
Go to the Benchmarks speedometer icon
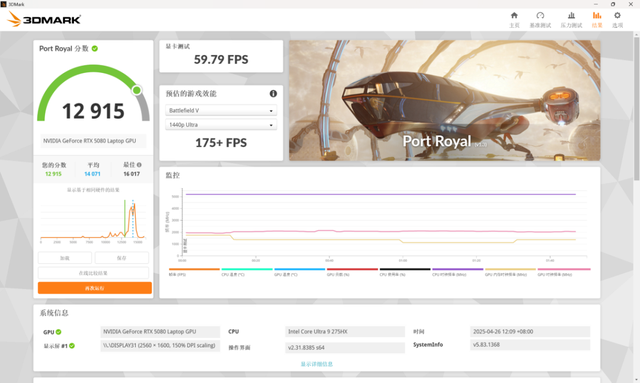coord(540,16)
